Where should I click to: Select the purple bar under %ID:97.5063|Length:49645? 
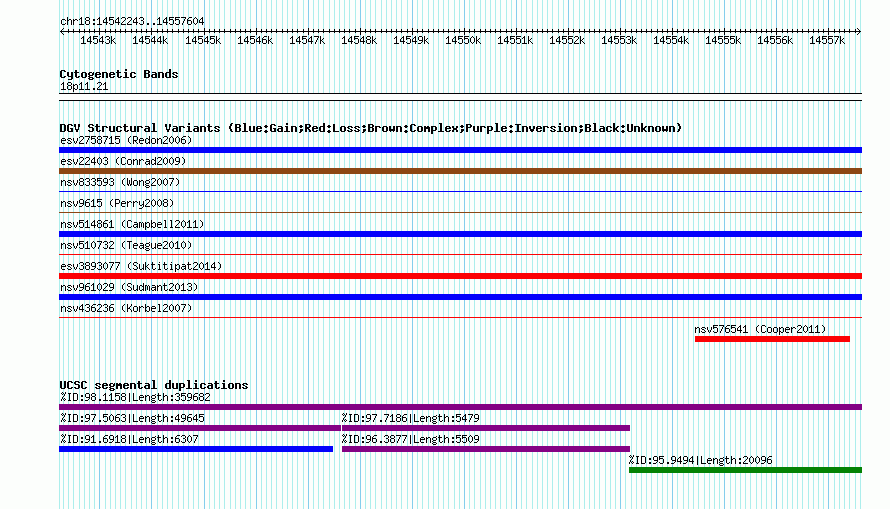click(200, 428)
